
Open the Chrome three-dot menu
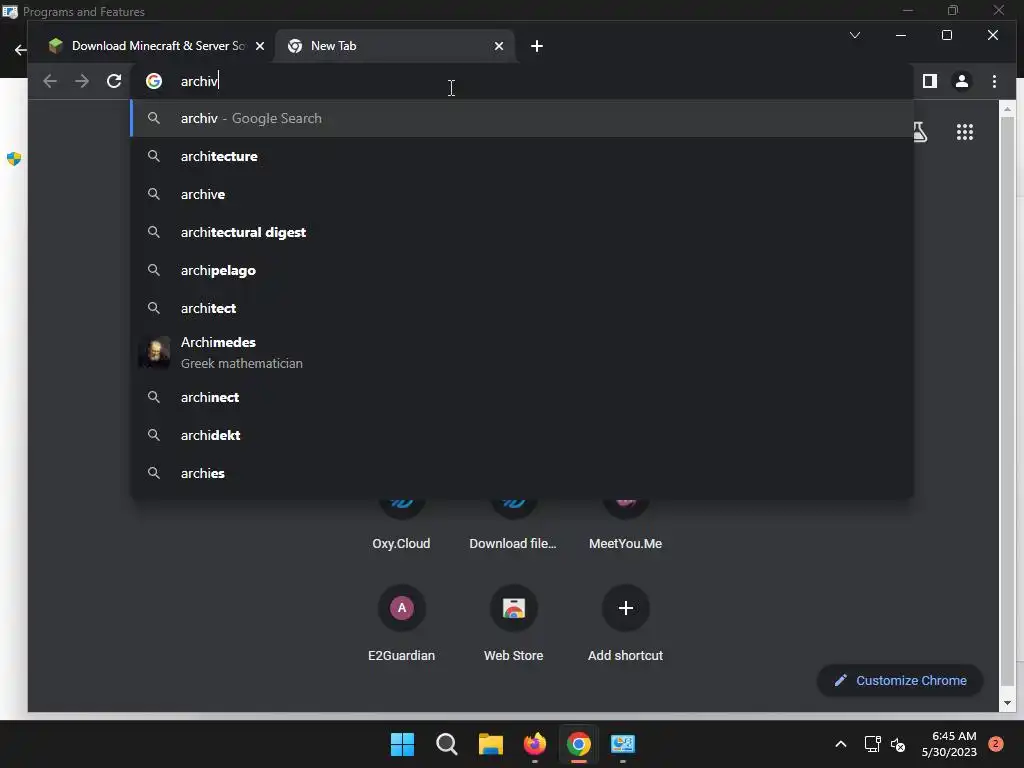click(994, 81)
